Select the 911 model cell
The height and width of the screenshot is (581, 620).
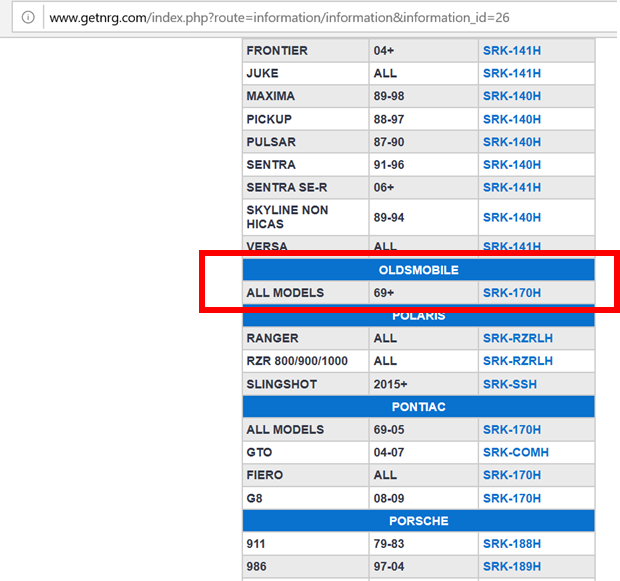point(306,544)
